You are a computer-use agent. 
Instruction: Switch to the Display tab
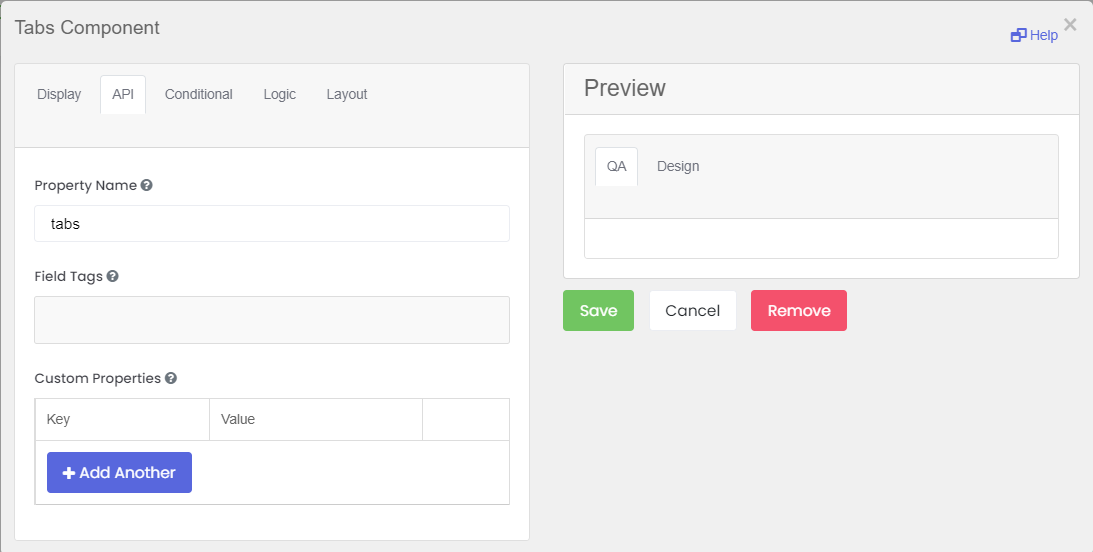[x=59, y=94]
